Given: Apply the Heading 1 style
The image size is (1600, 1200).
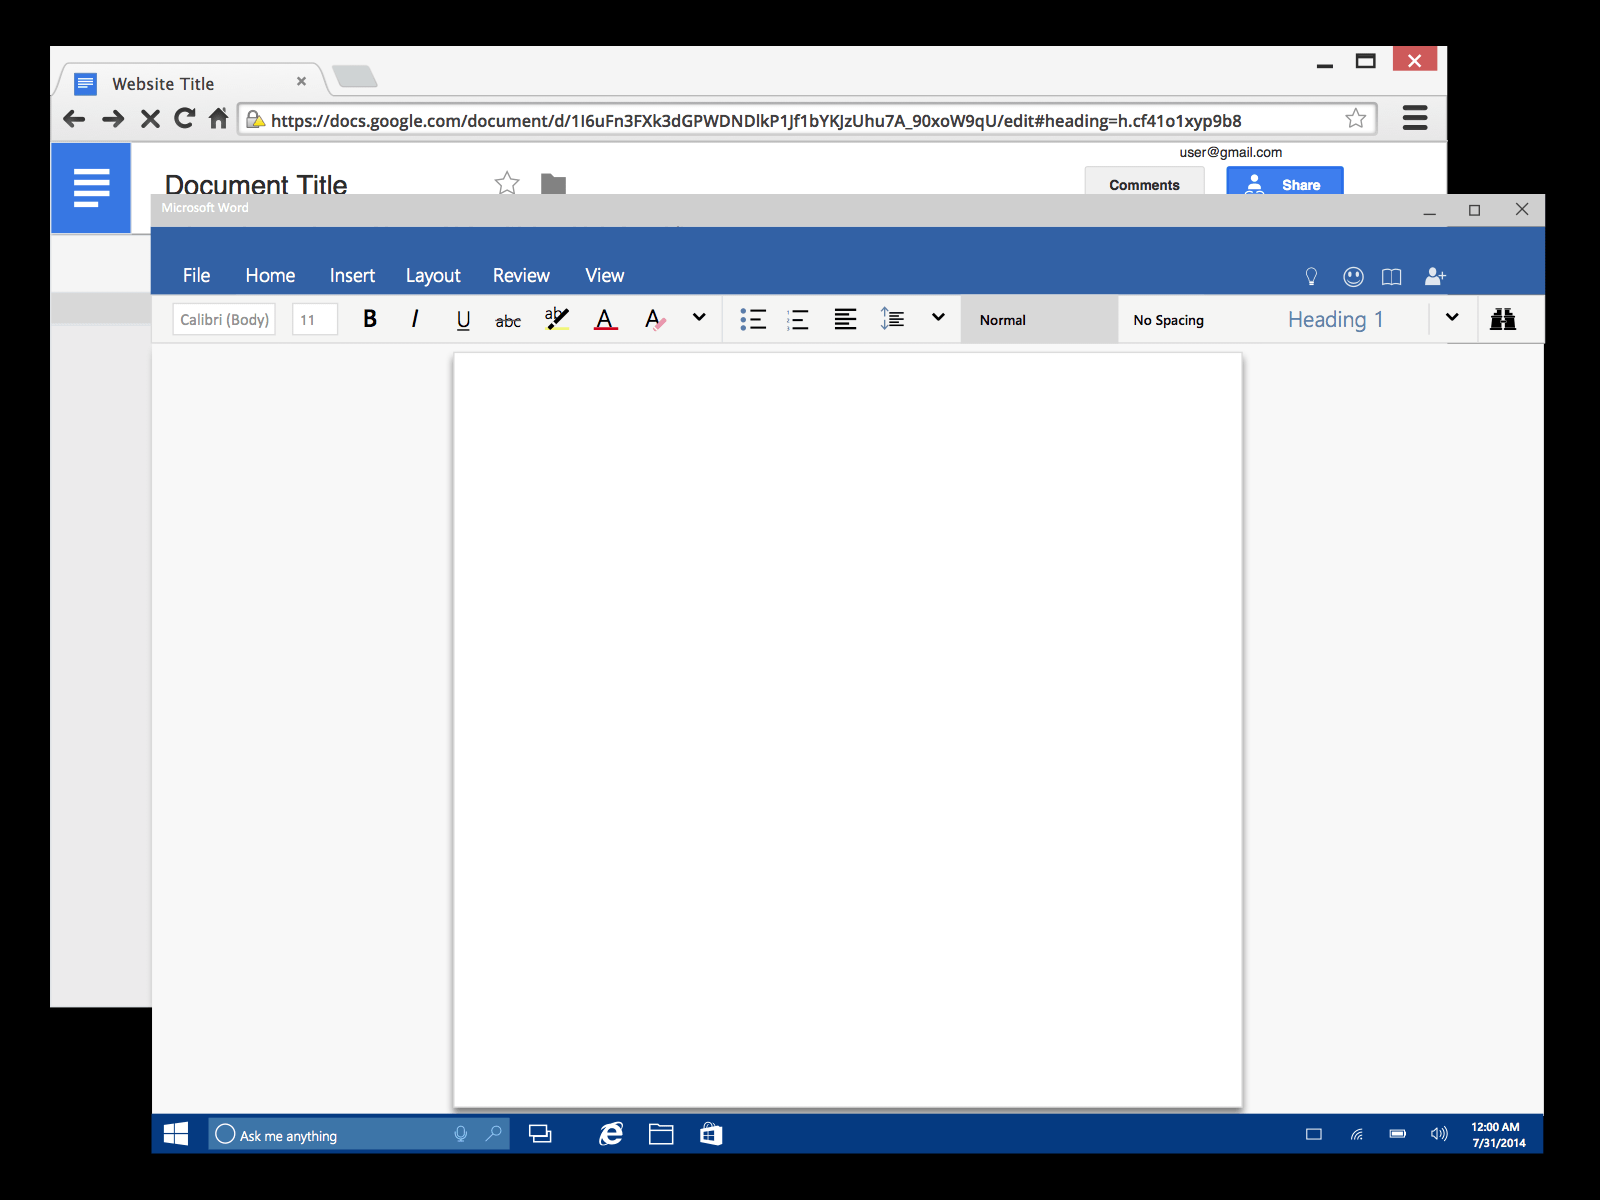Looking at the screenshot, I should coord(1335,319).
